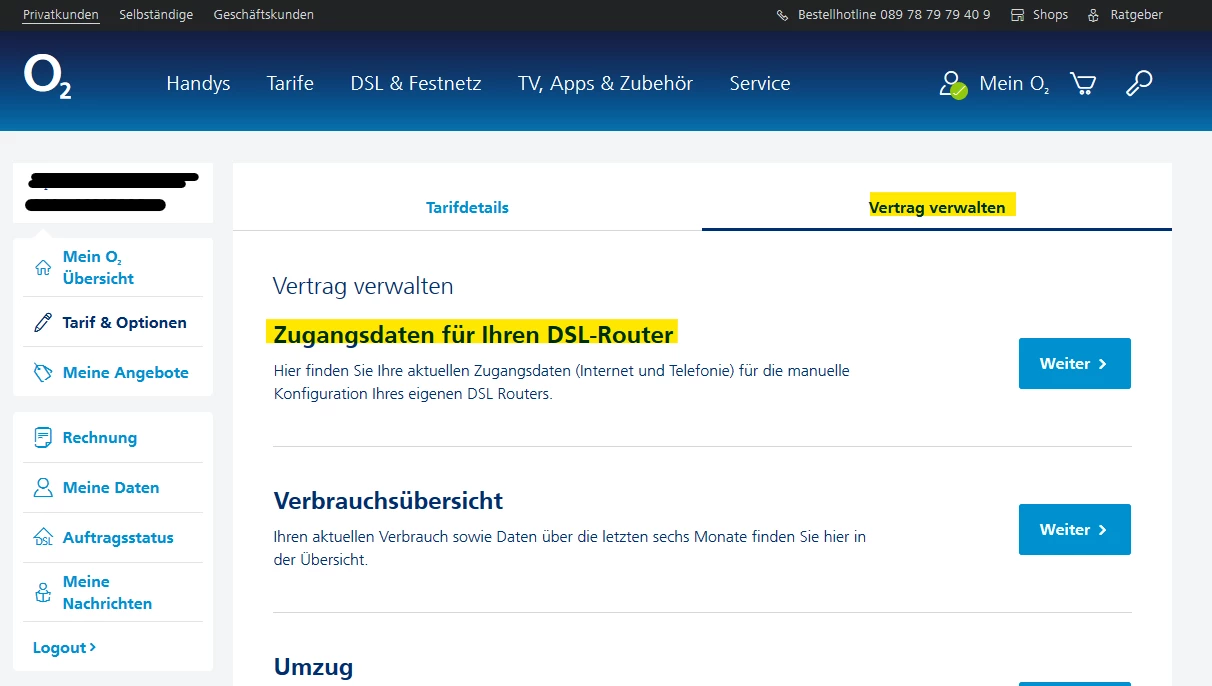Viewport: 1212px width, 686px height.
Task: Click the invoice icon beside Rechnung
Action: (43, 437)
